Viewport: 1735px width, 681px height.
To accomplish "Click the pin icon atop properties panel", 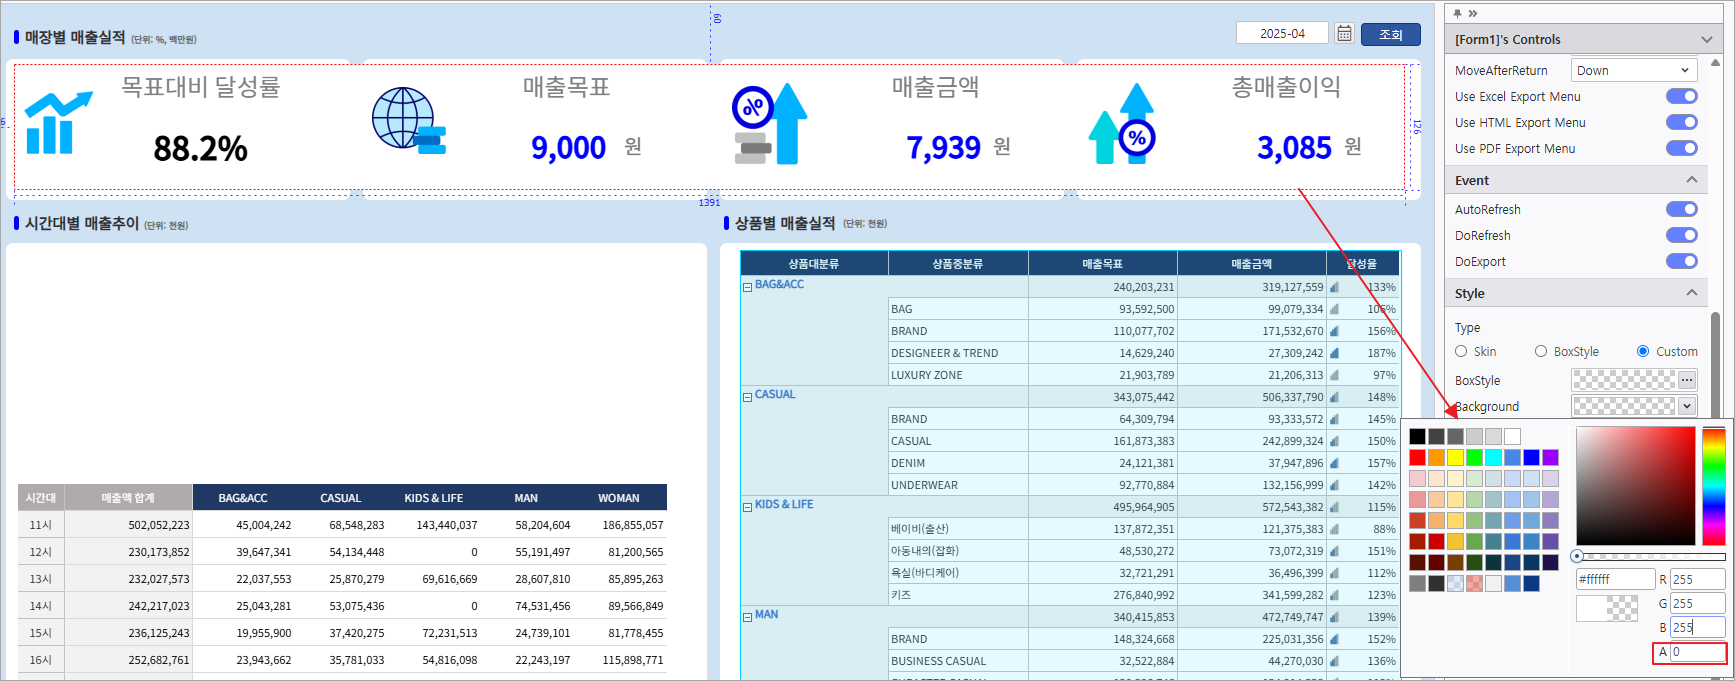I will pyautogui.click(x=1457, y=13).
